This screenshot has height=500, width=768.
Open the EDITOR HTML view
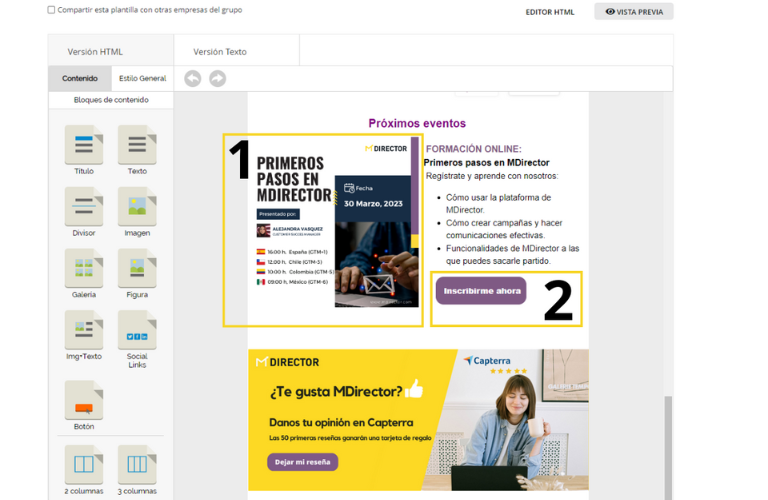tap(550, 12)
